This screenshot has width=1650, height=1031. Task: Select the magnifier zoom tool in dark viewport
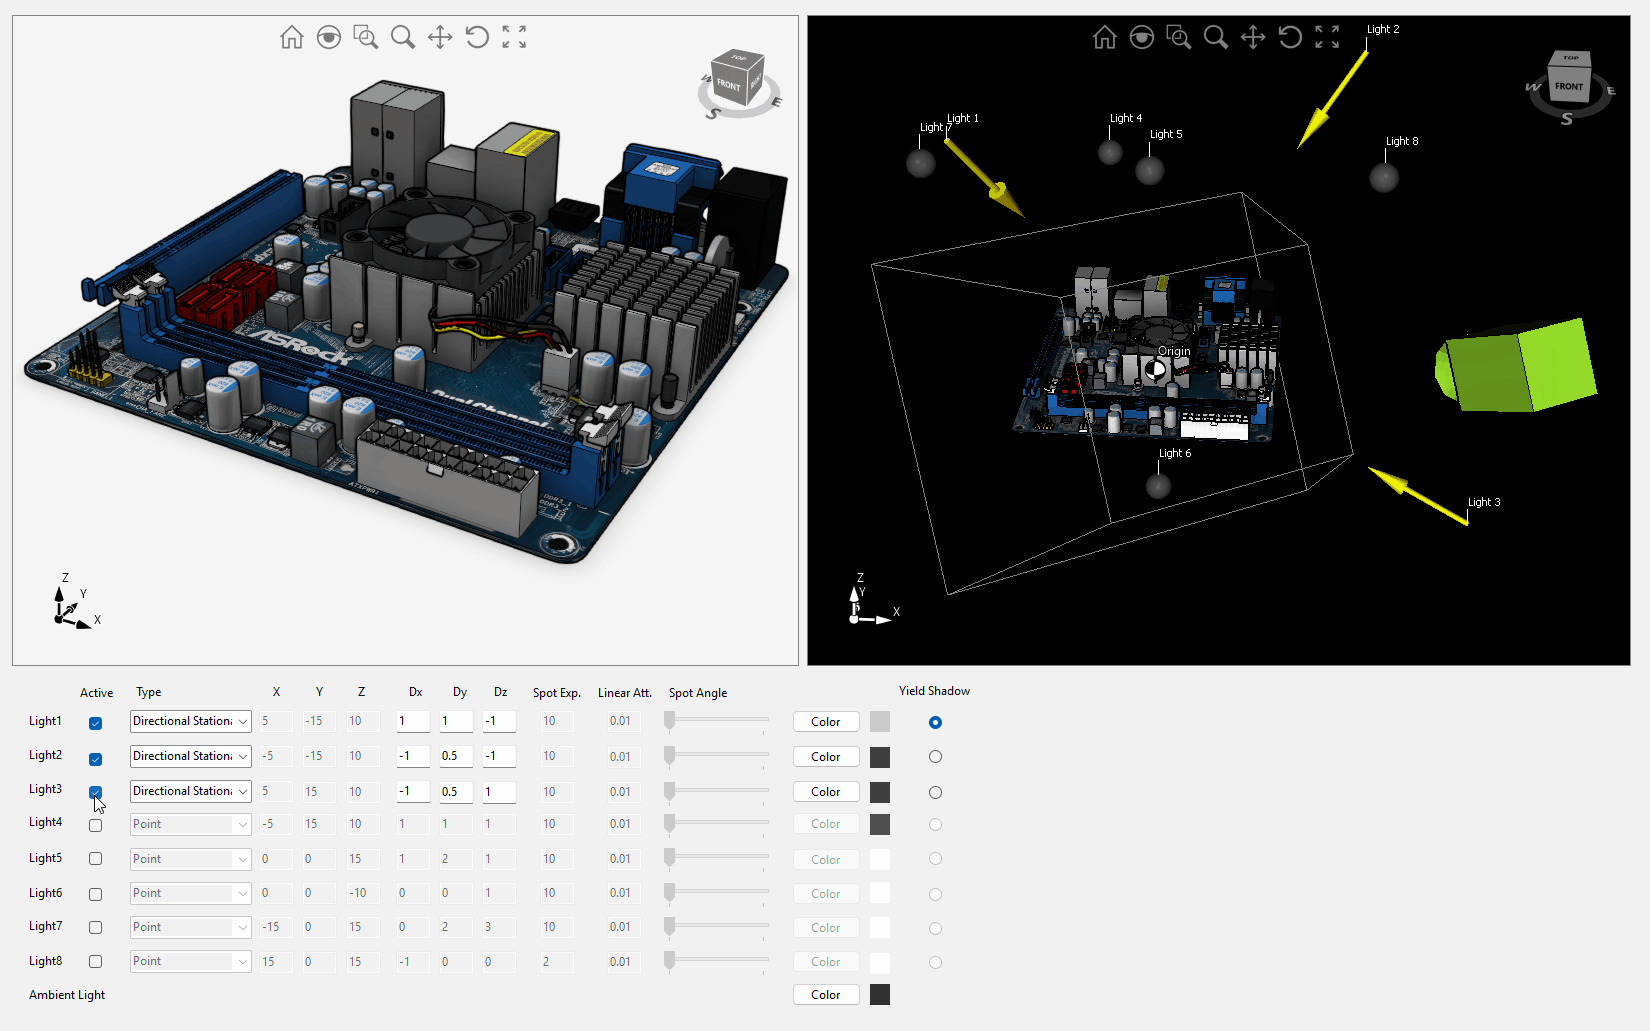point(1216,38)
